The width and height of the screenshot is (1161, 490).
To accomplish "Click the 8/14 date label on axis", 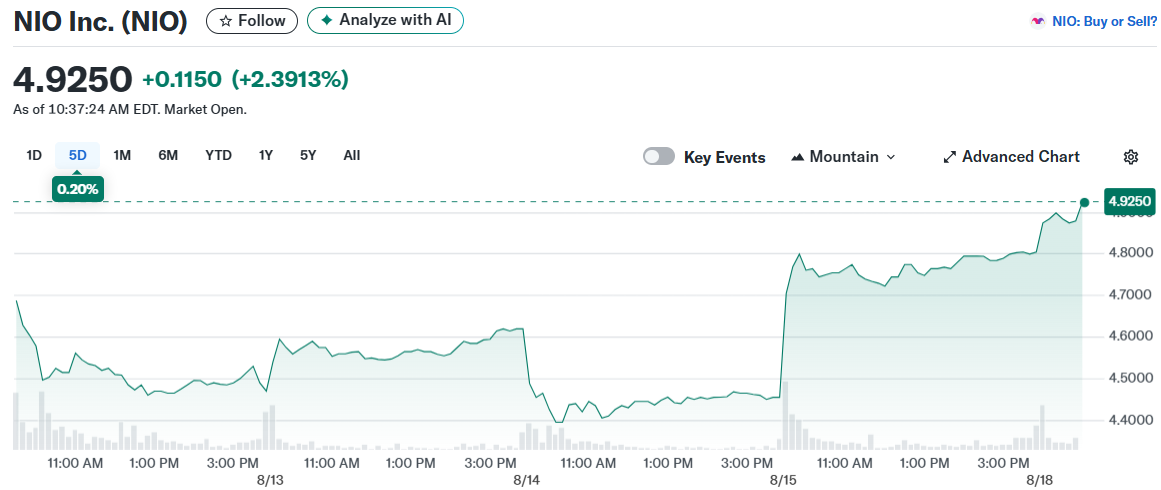I will [x=525, y=480].
